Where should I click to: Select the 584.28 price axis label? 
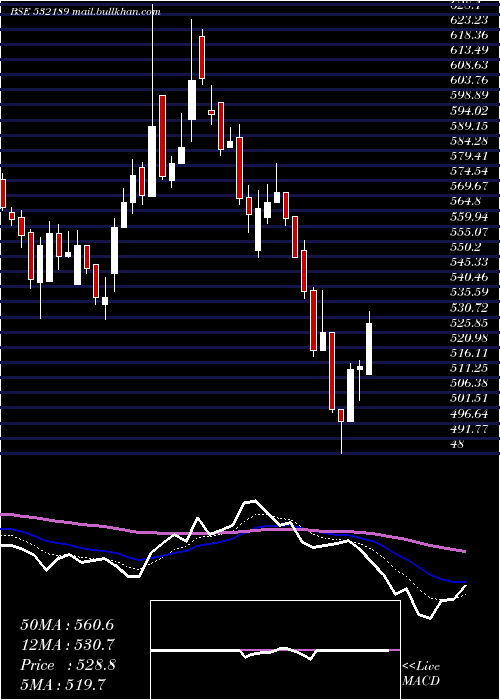(469, 141)
